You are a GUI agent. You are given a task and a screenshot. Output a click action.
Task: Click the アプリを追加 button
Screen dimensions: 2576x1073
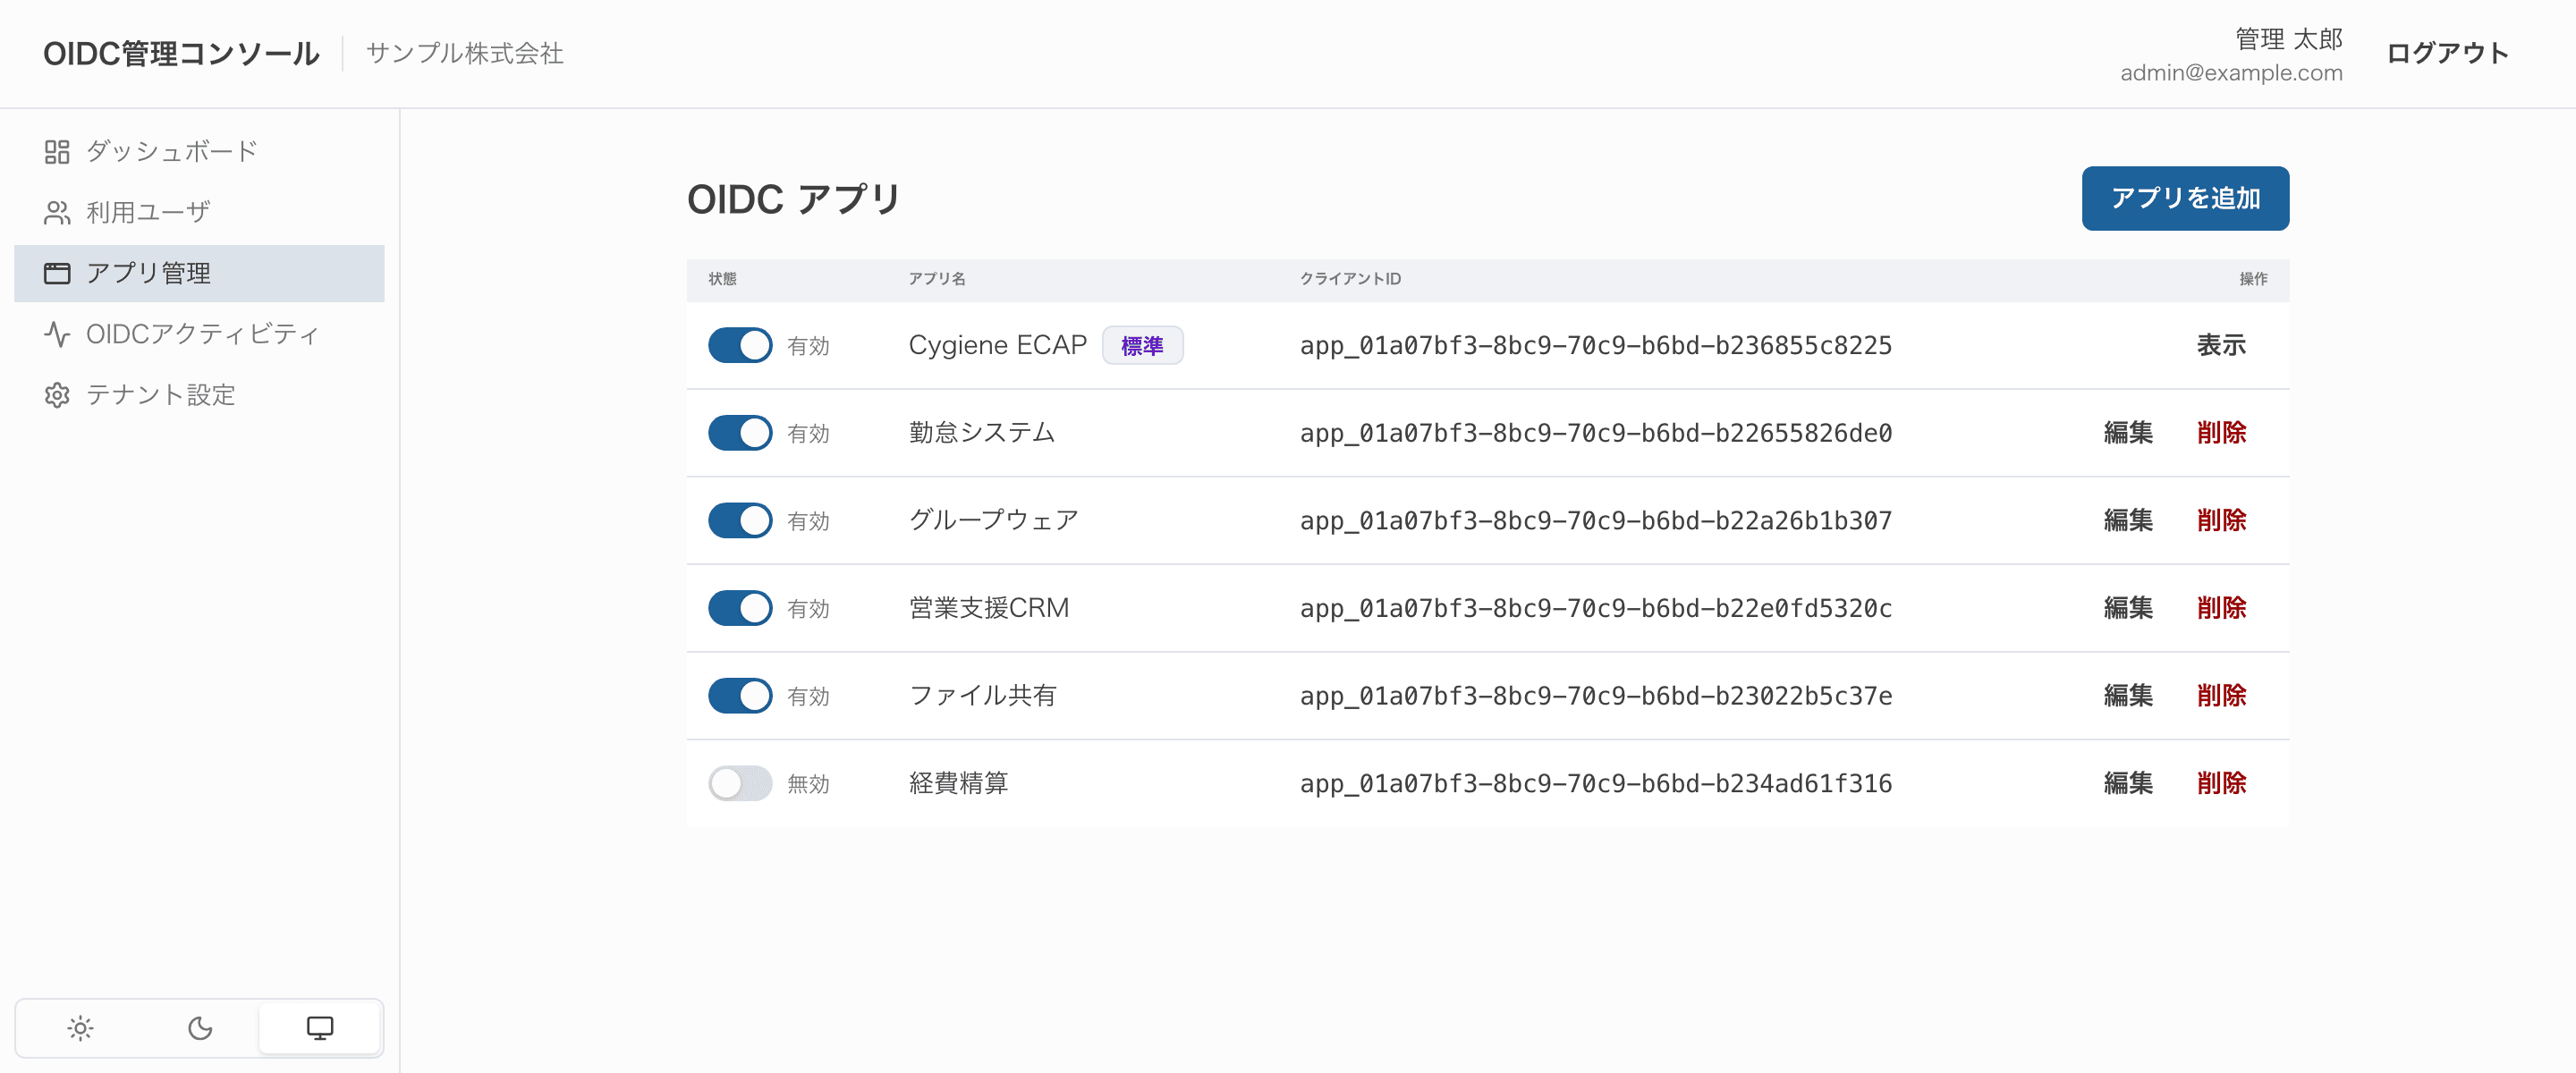(2185, 198)
